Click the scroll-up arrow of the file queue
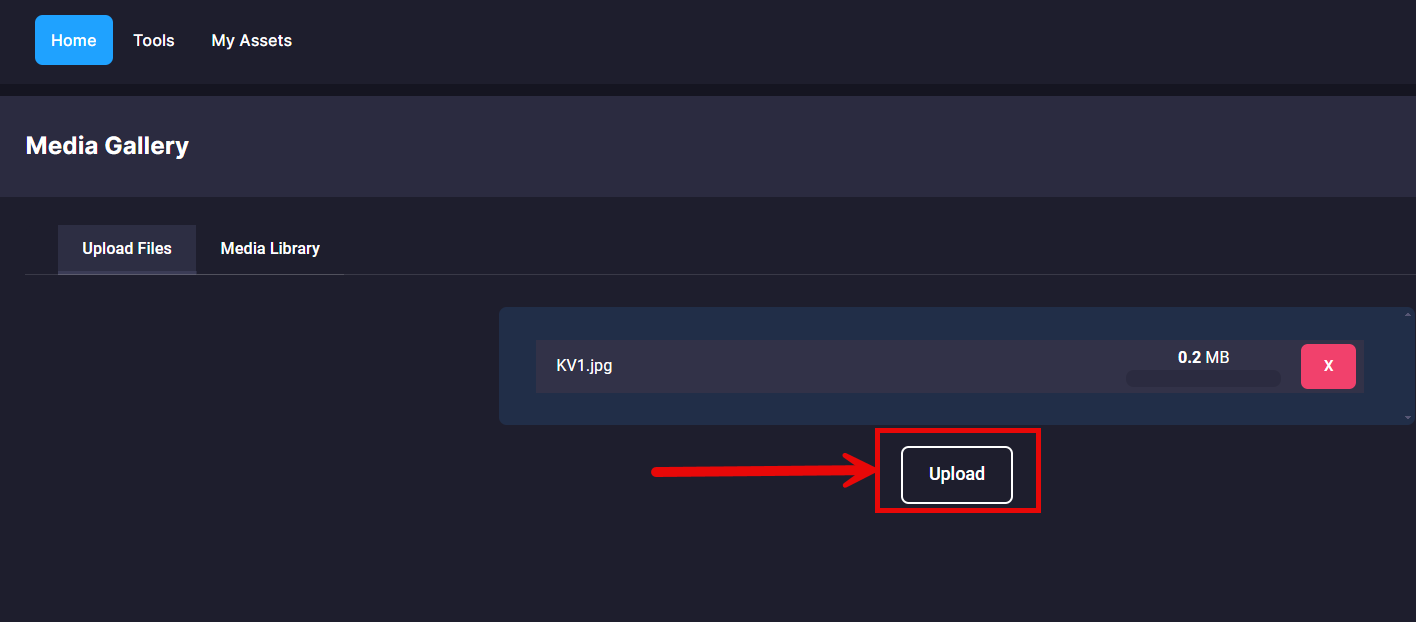 click(x=1408, y=315)
